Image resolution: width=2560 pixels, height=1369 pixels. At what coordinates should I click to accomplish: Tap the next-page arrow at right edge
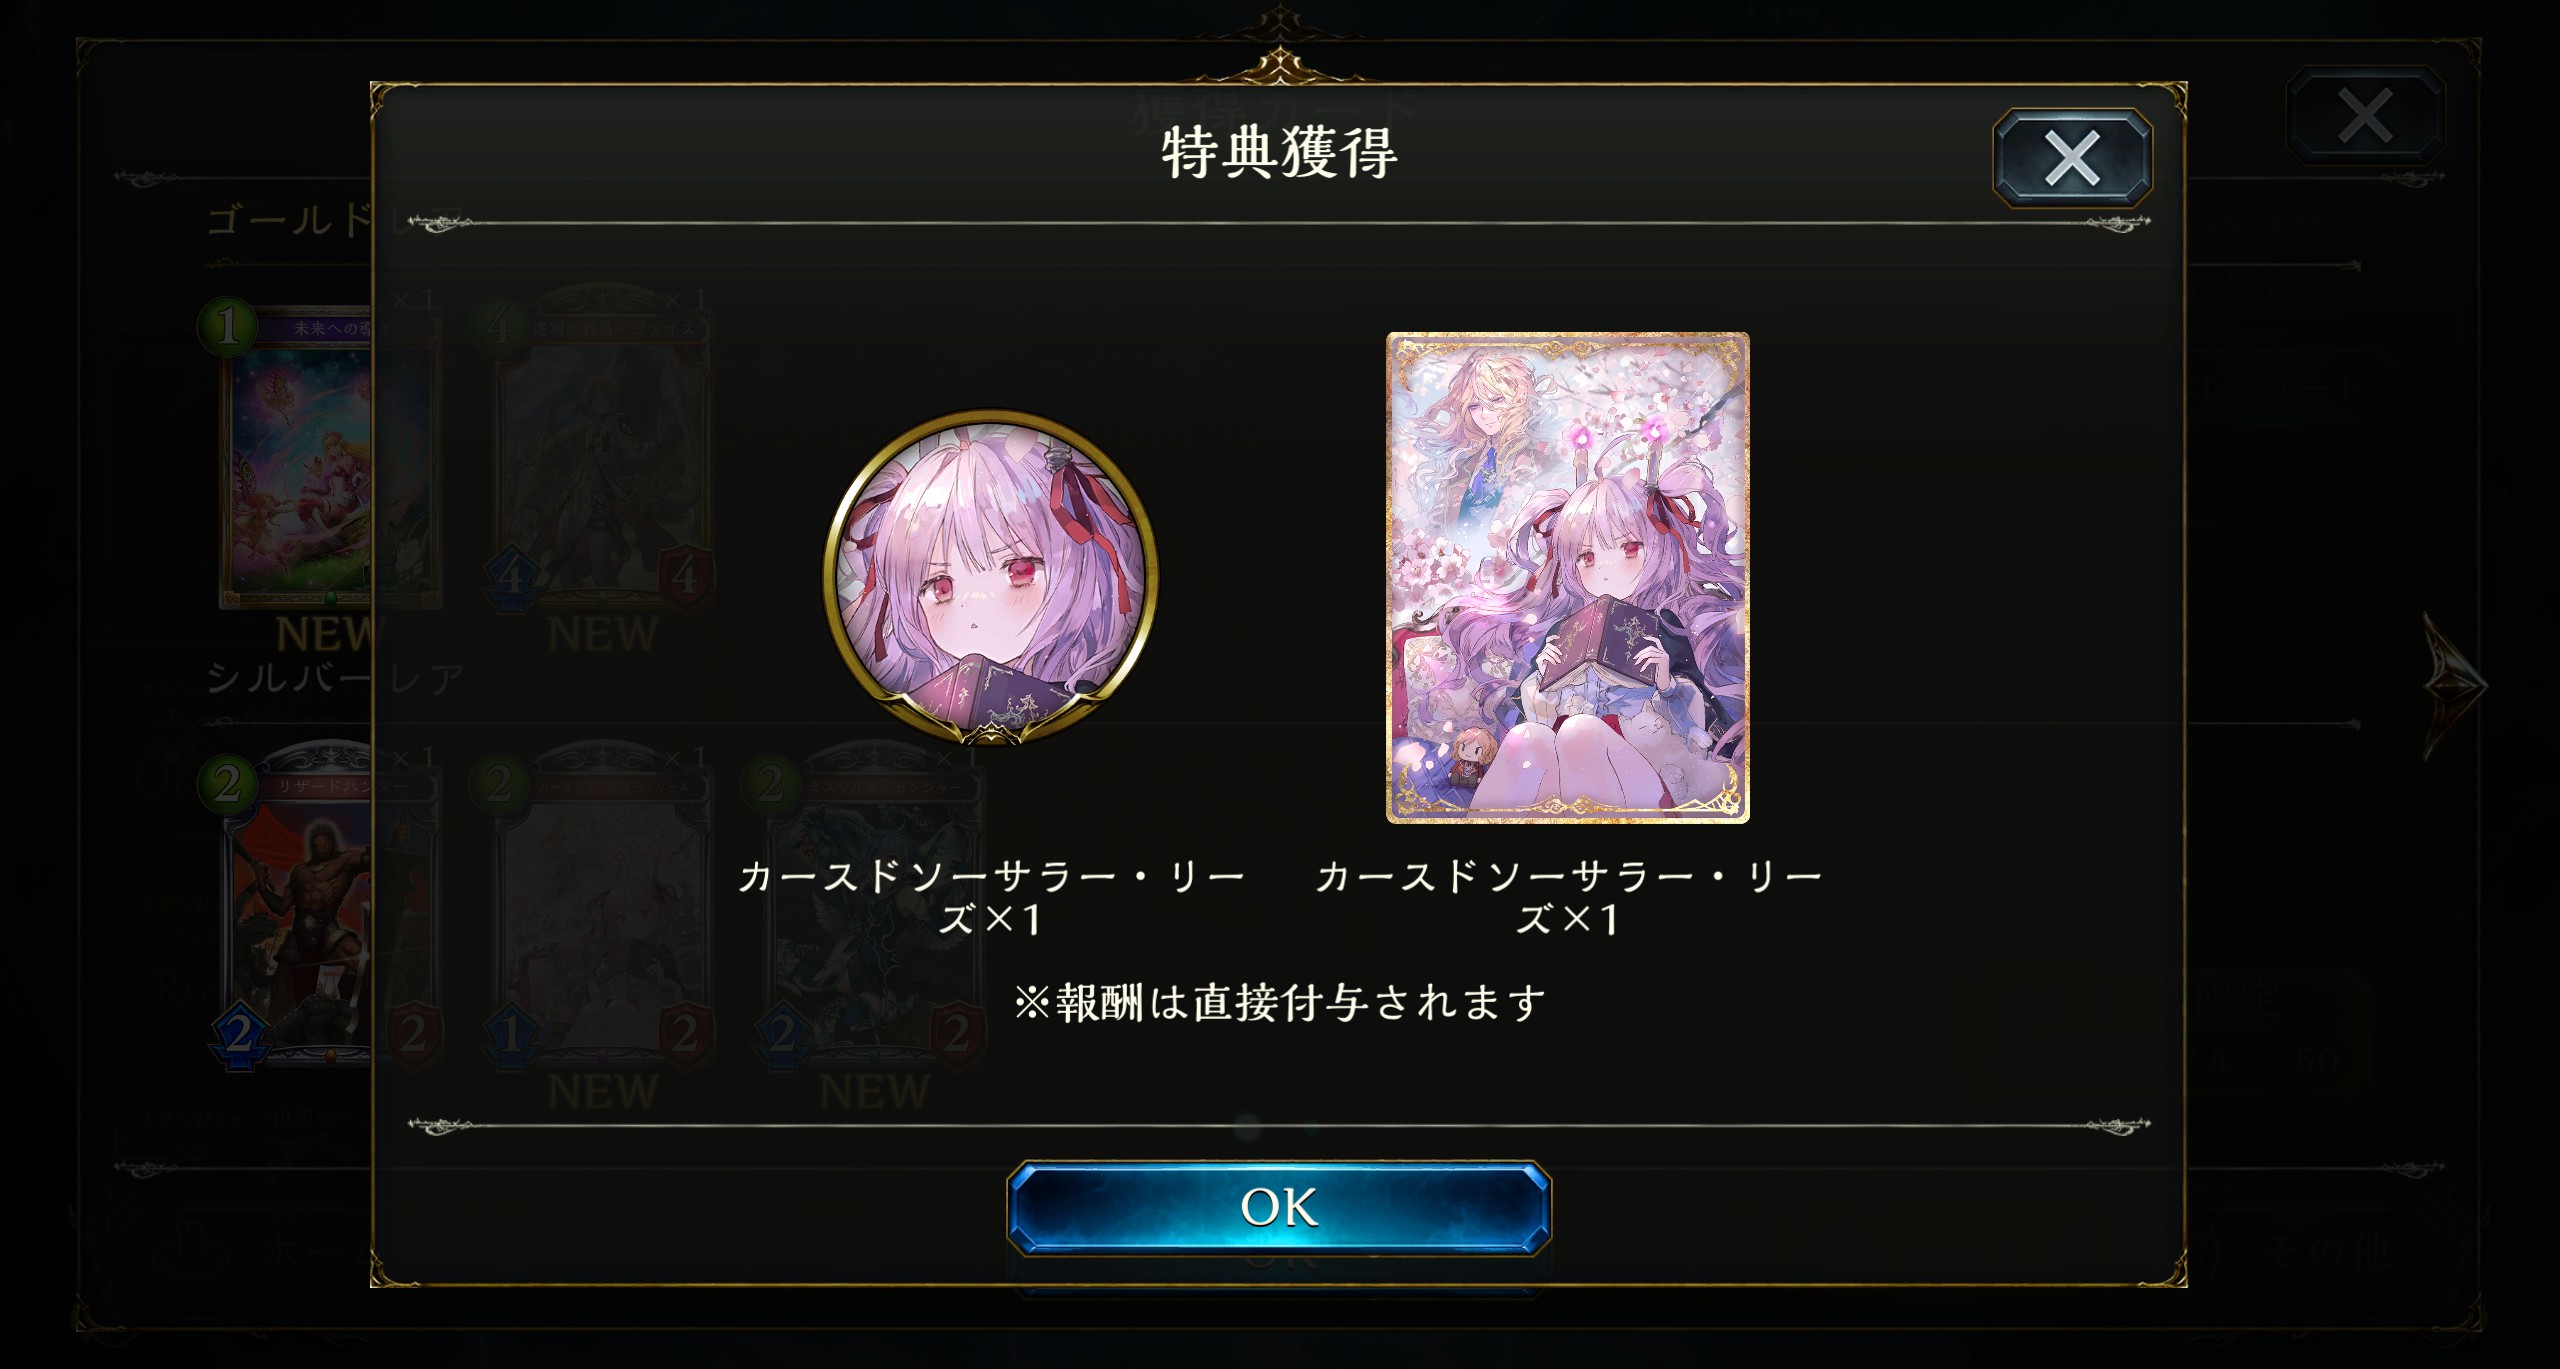coord(2455,686)
